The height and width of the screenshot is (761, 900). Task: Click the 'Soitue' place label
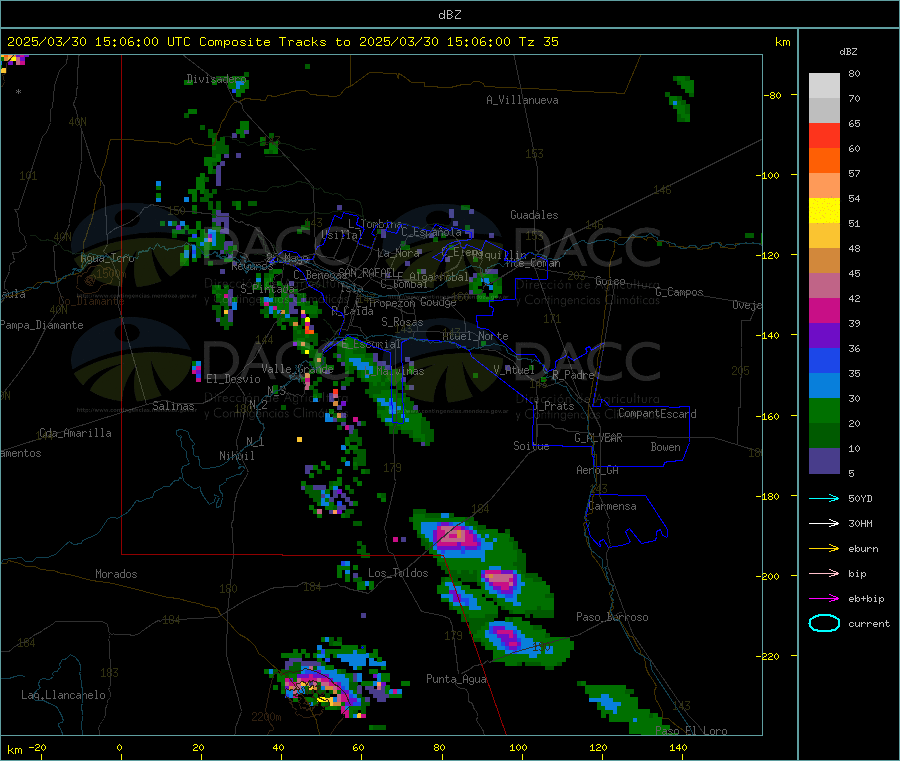tap(531, 446)
